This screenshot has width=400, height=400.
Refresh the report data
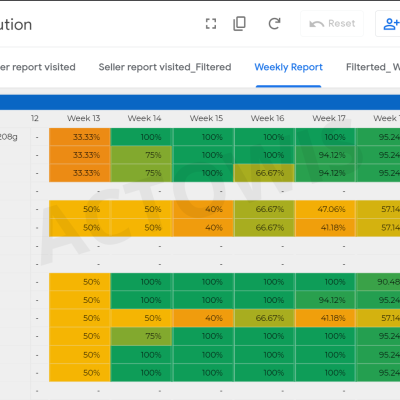(274, 24)
